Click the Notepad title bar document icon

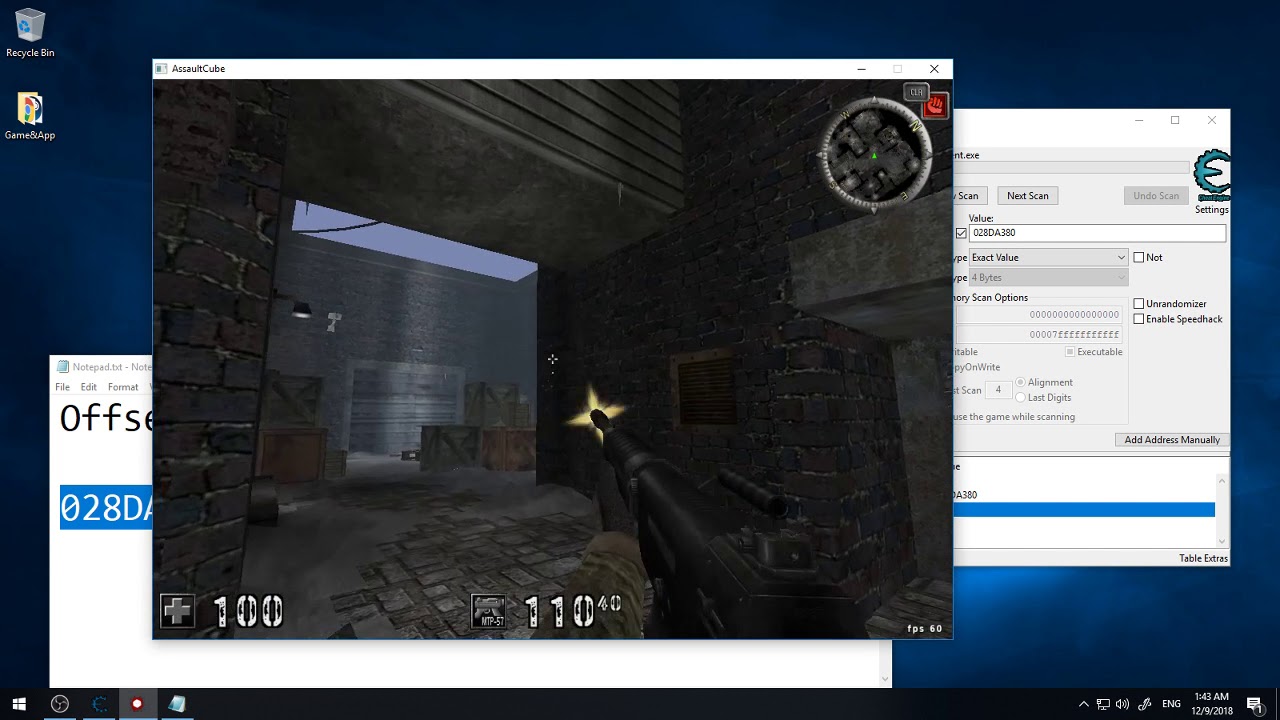tap(63, 367)
